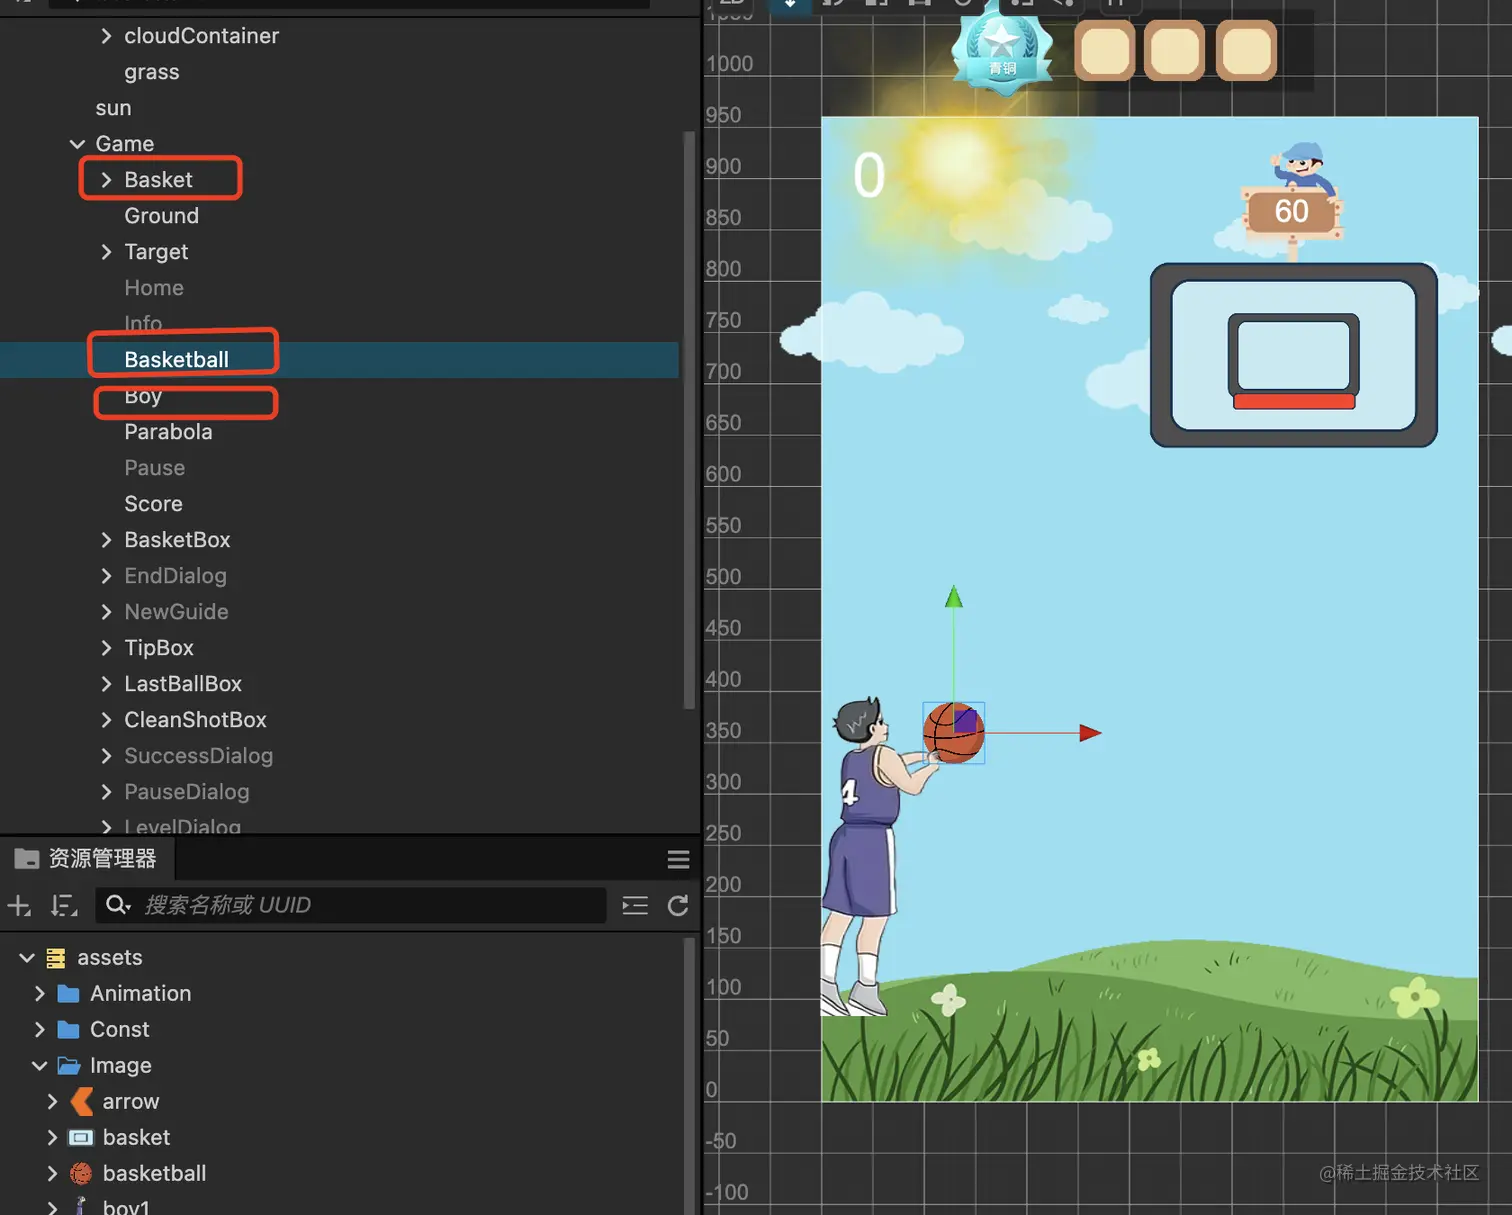Expand the EndDialog node
The width and height of the screenshot is (1512, 1215).
106,576
